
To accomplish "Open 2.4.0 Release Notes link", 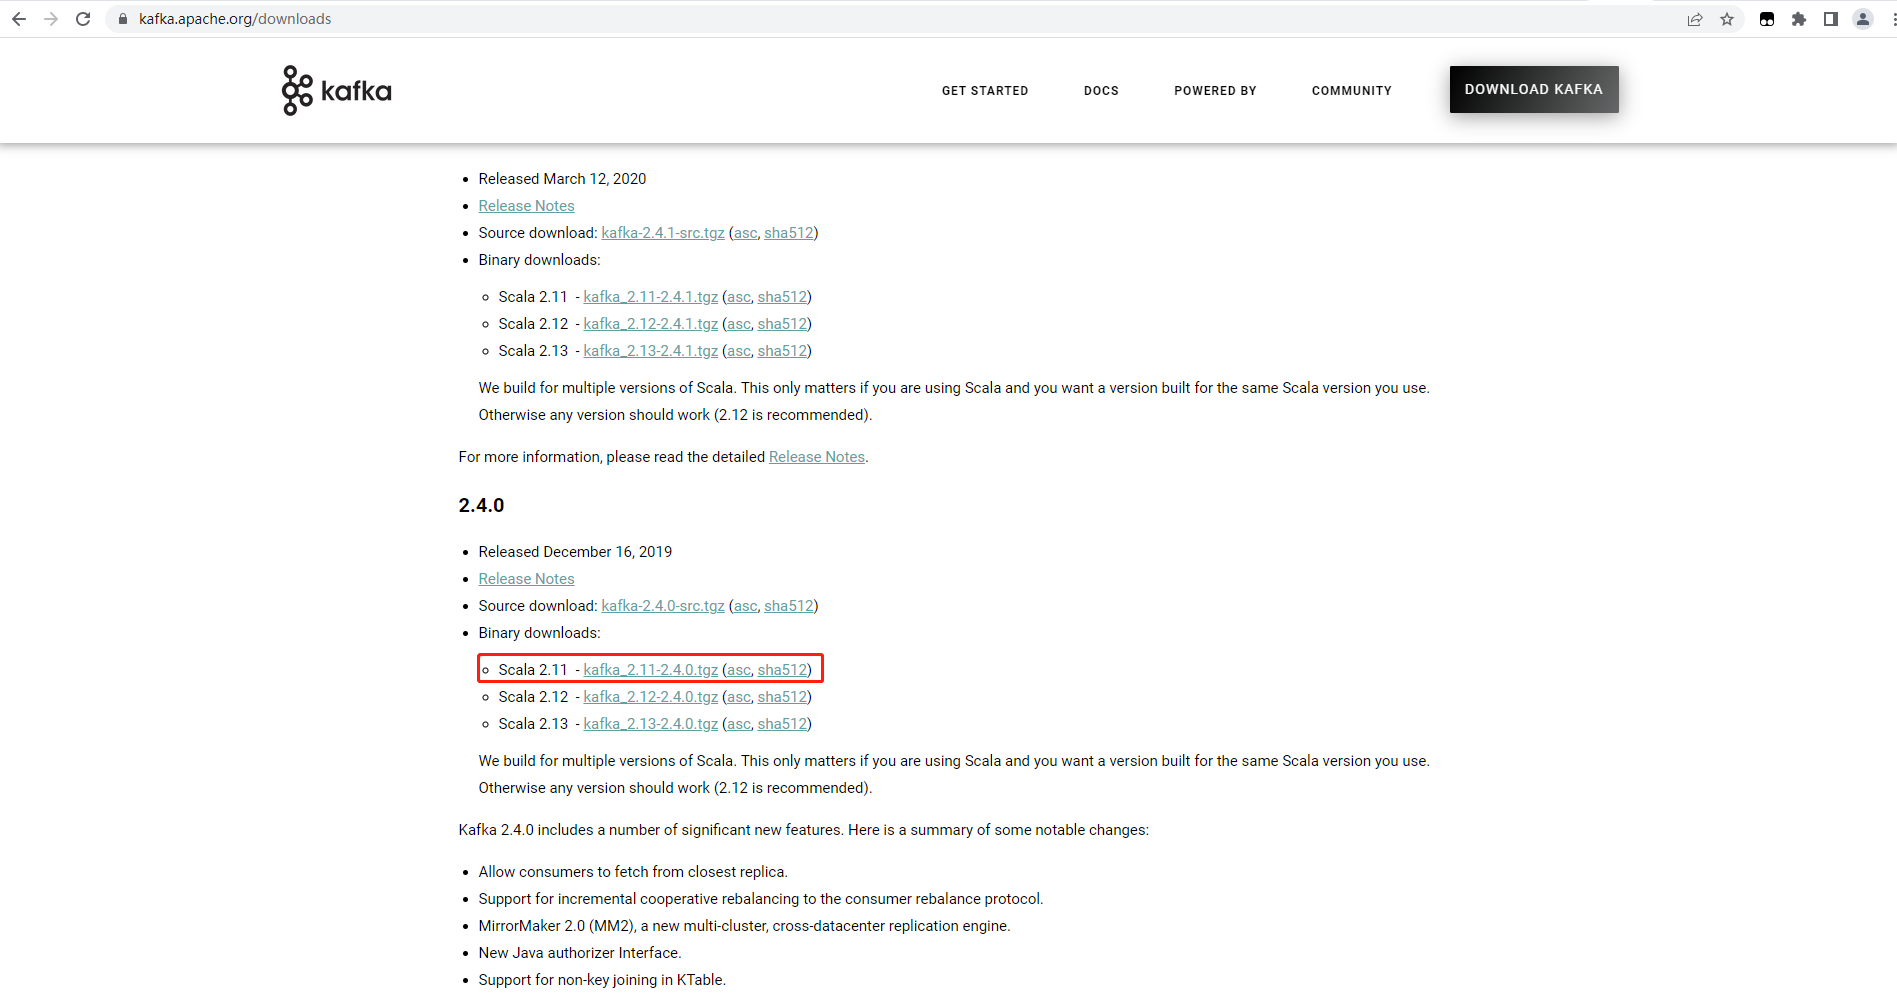I will tap(526, 579).
